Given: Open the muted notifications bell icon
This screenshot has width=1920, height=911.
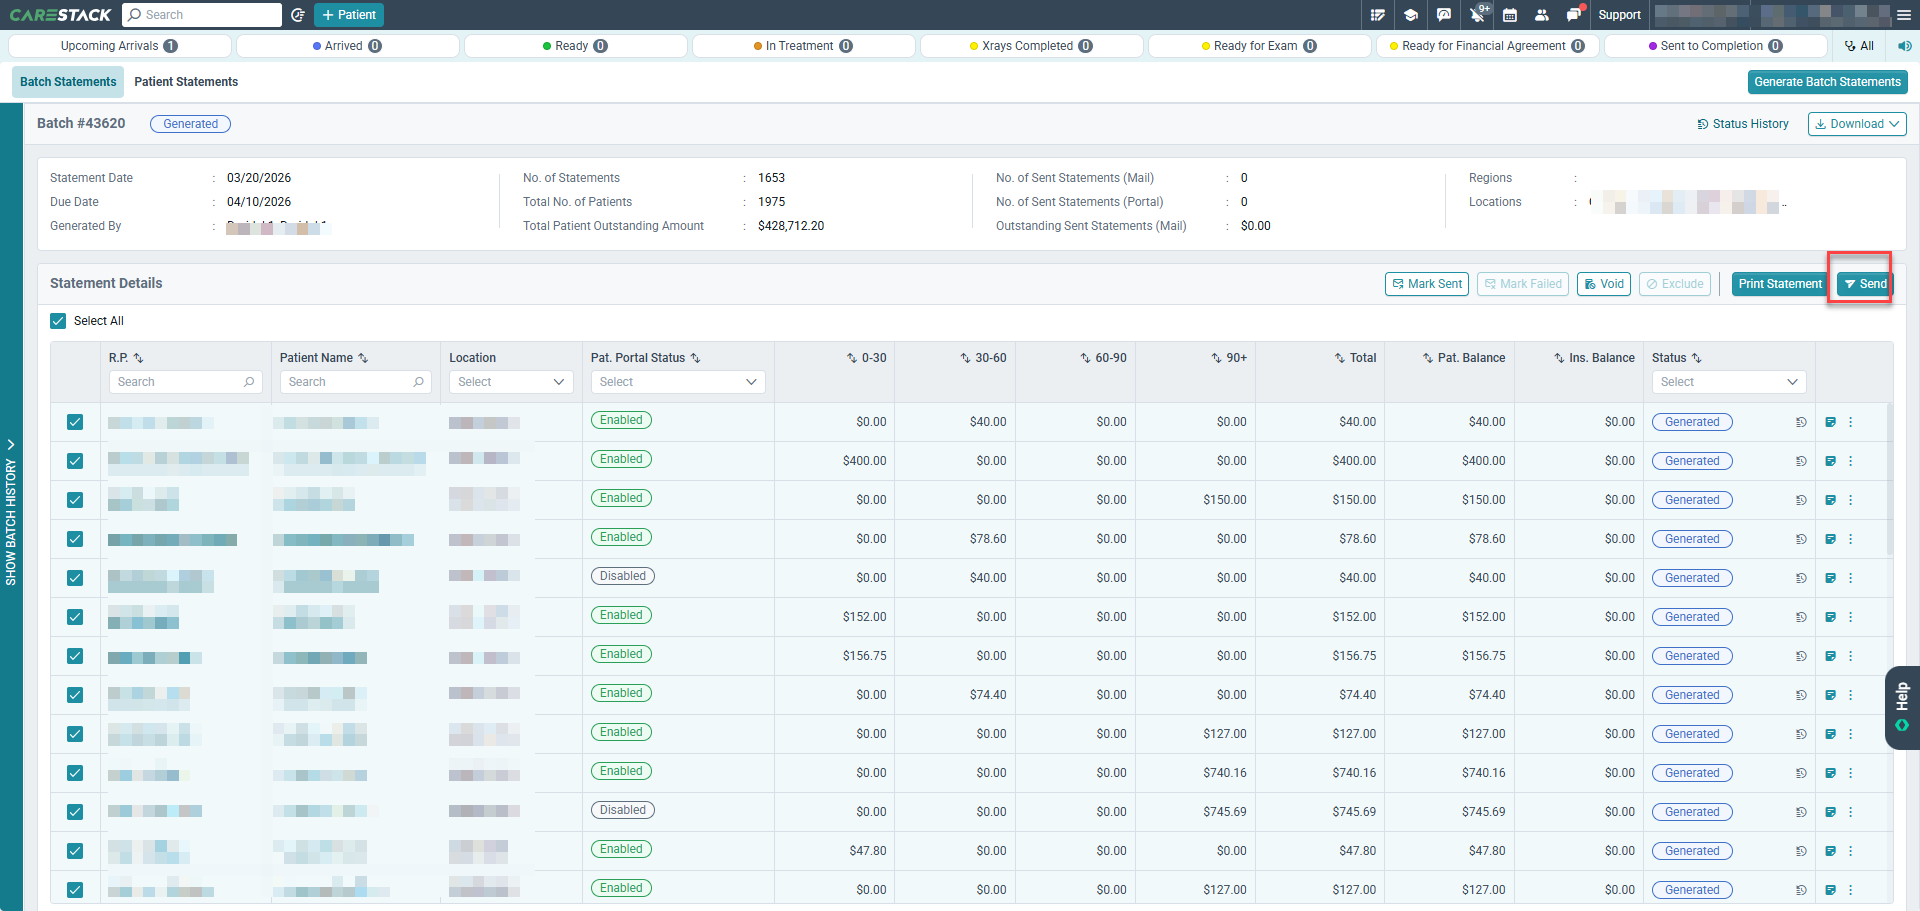Looking at the screenshot, I should [1477, 15].
